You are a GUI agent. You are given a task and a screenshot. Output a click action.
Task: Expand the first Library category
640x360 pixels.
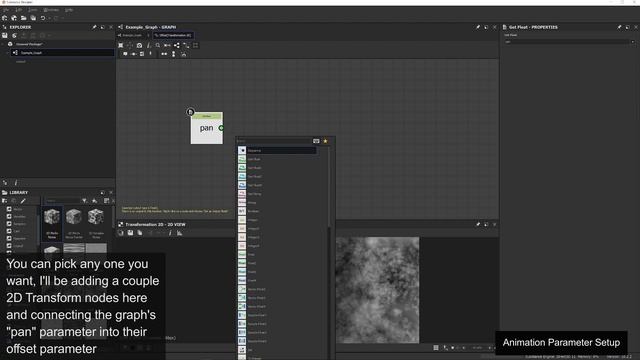(9, 209)
